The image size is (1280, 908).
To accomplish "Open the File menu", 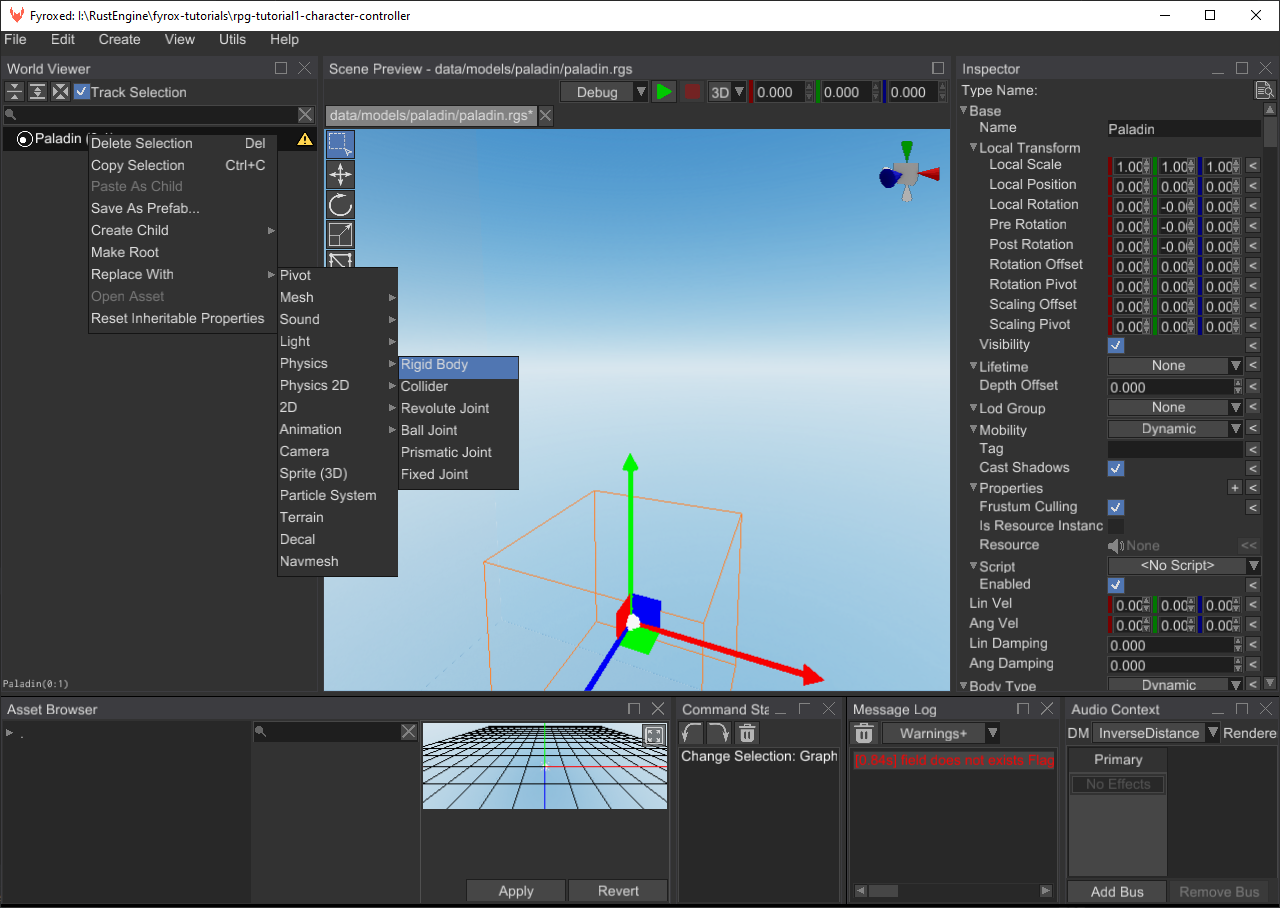I will point(15,39).
